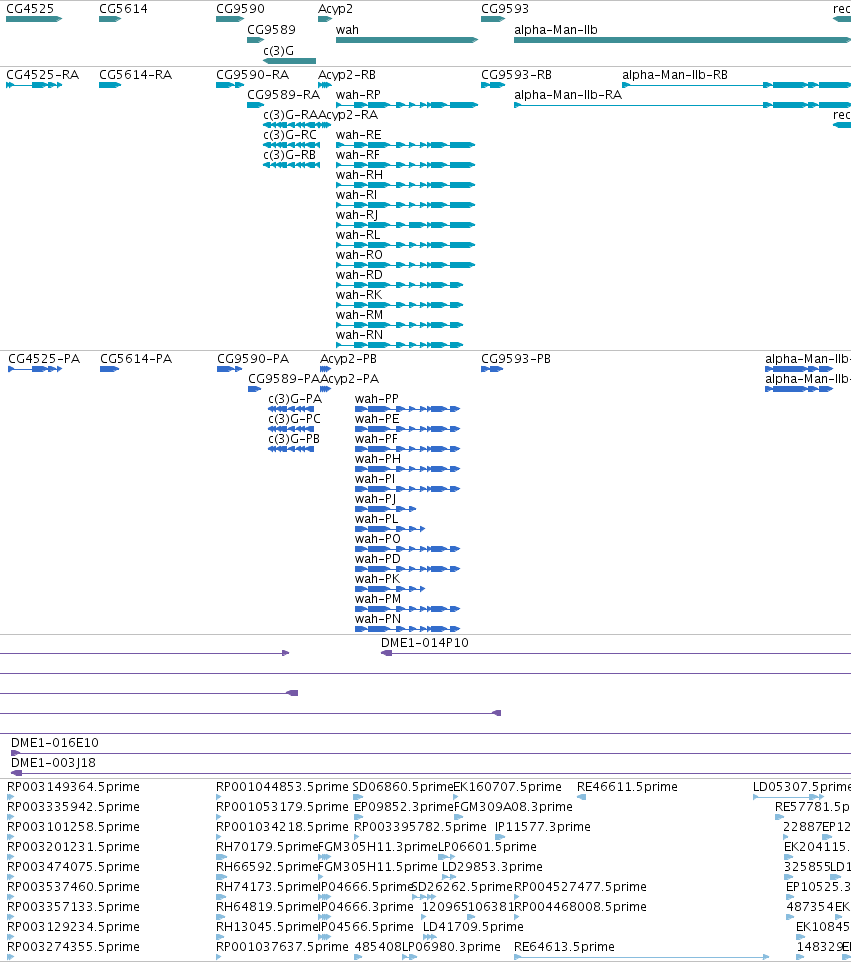Click the c(3)G-PA protein label
851x962 pixels.
(295, 399)
